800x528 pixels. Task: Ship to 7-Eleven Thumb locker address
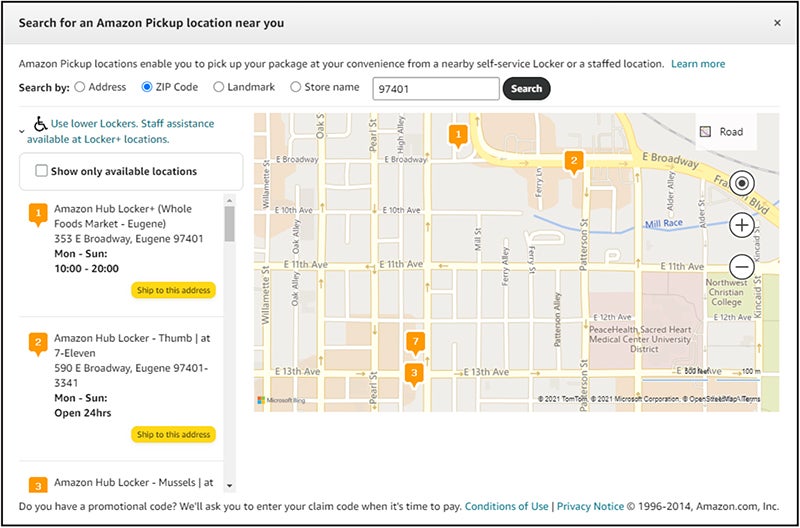coord(173,434)
